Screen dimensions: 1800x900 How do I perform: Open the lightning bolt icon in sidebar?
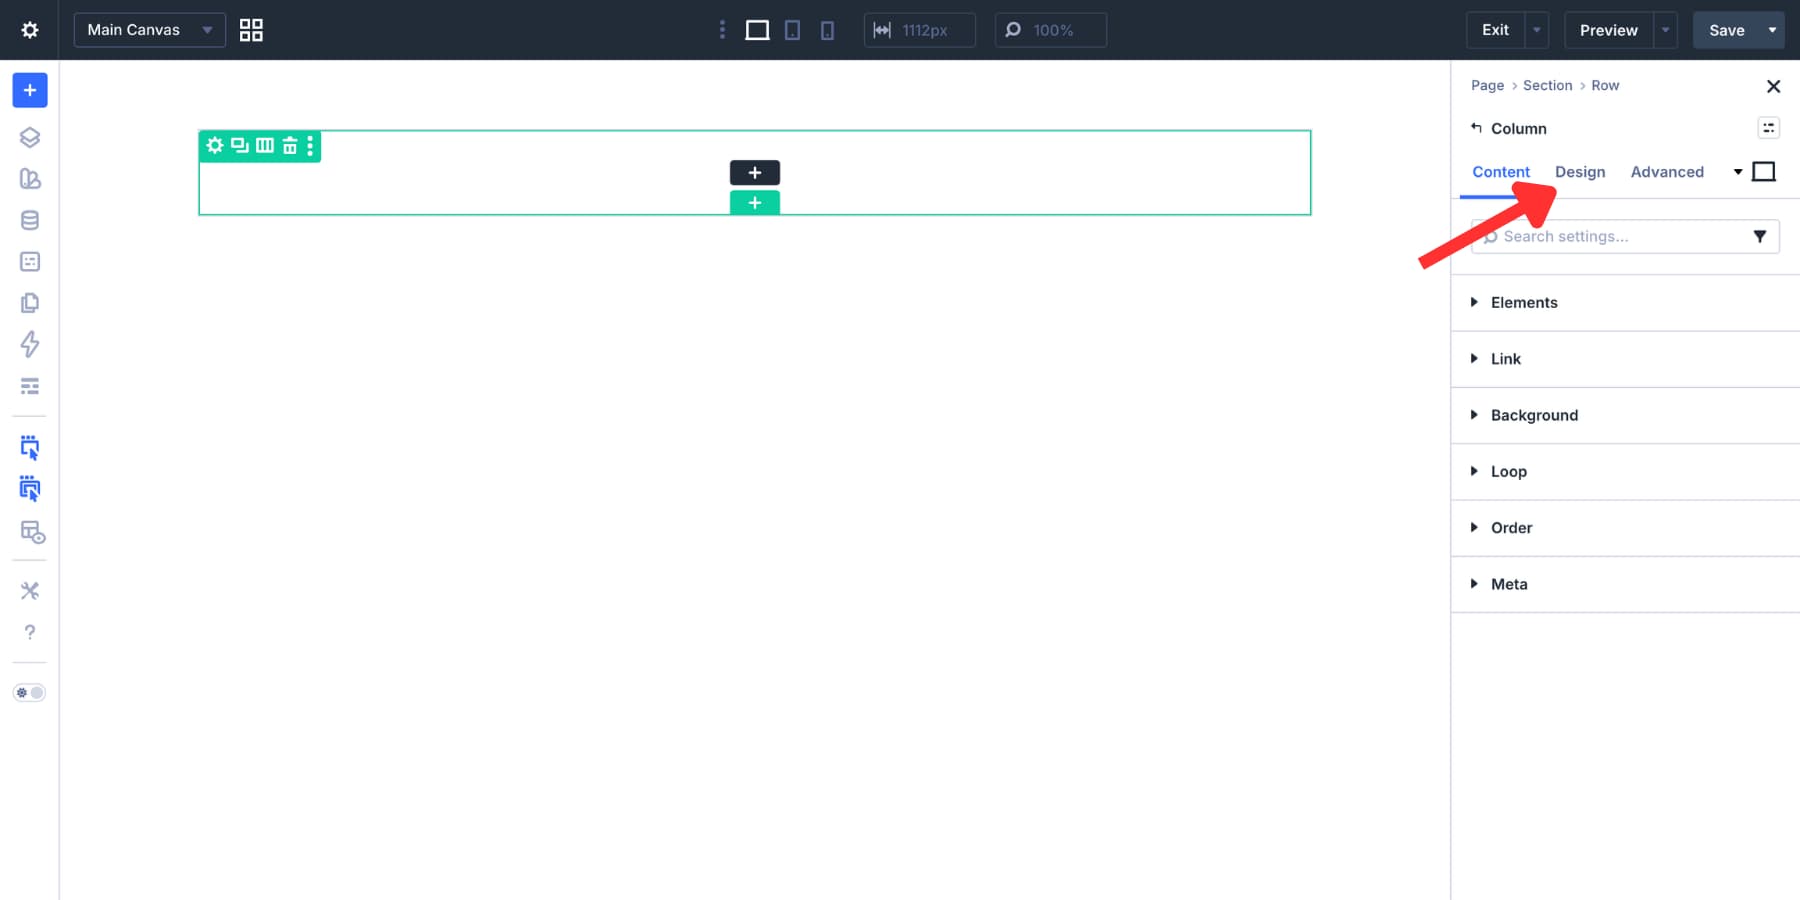(30, 344)
